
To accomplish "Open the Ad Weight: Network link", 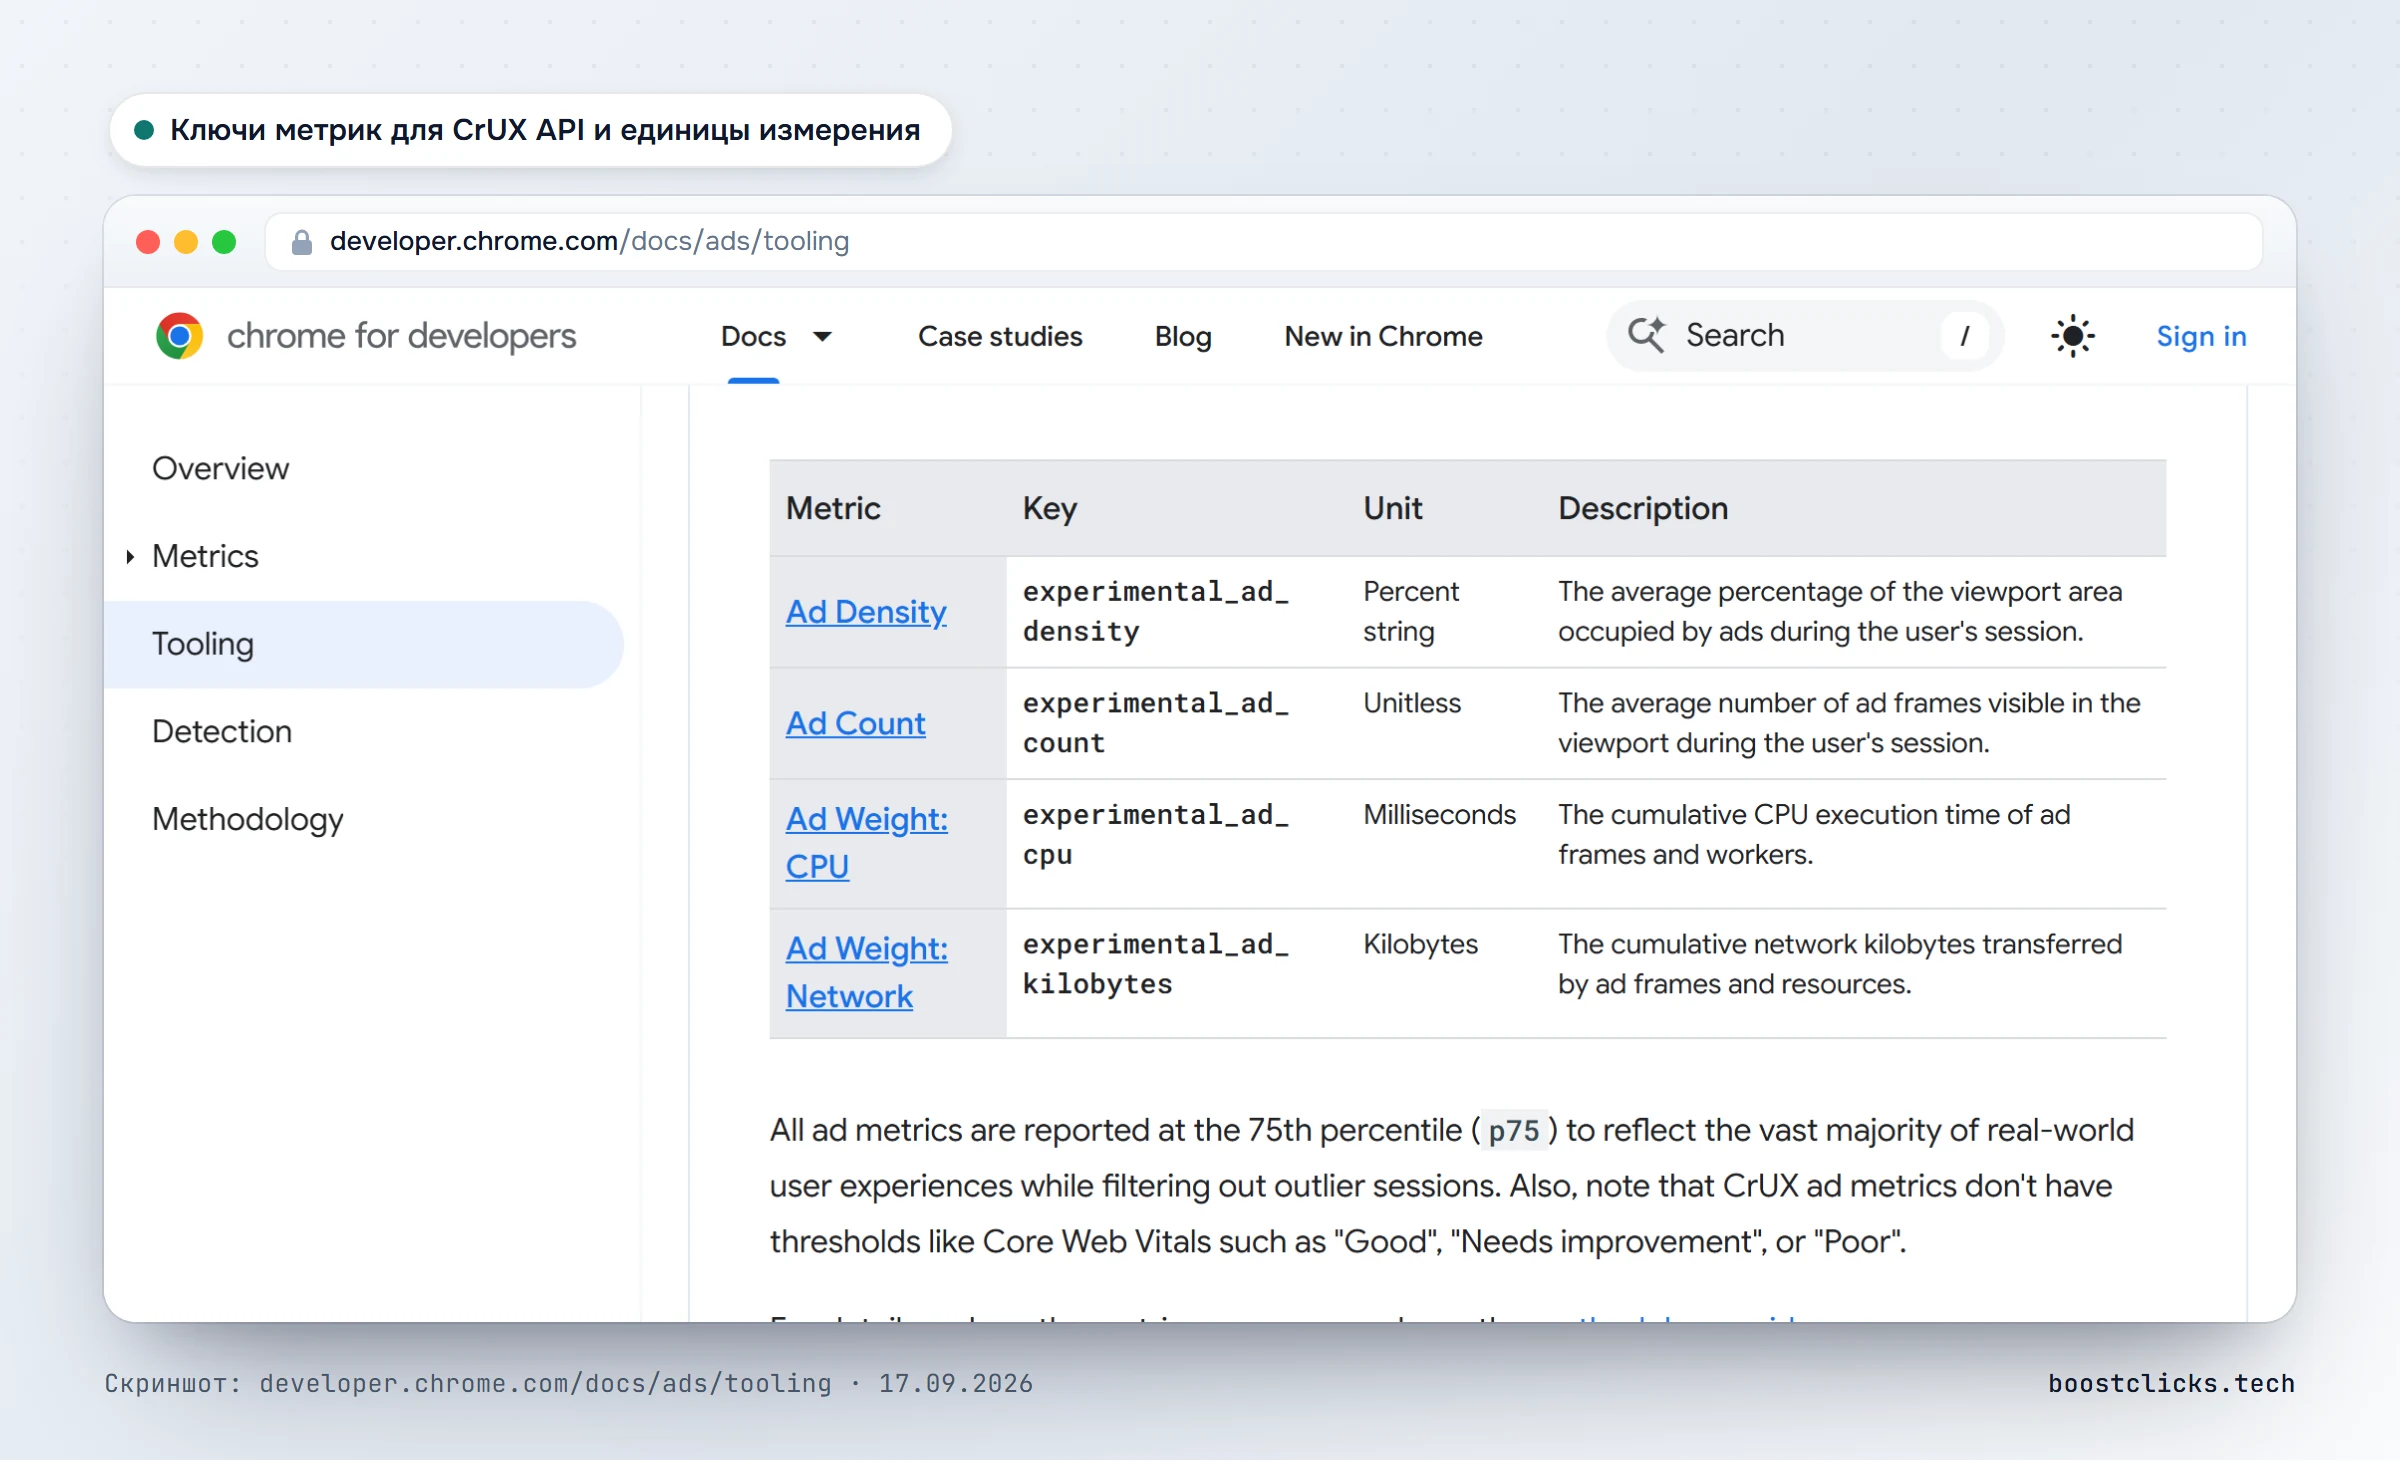I will tap(867, 972).
